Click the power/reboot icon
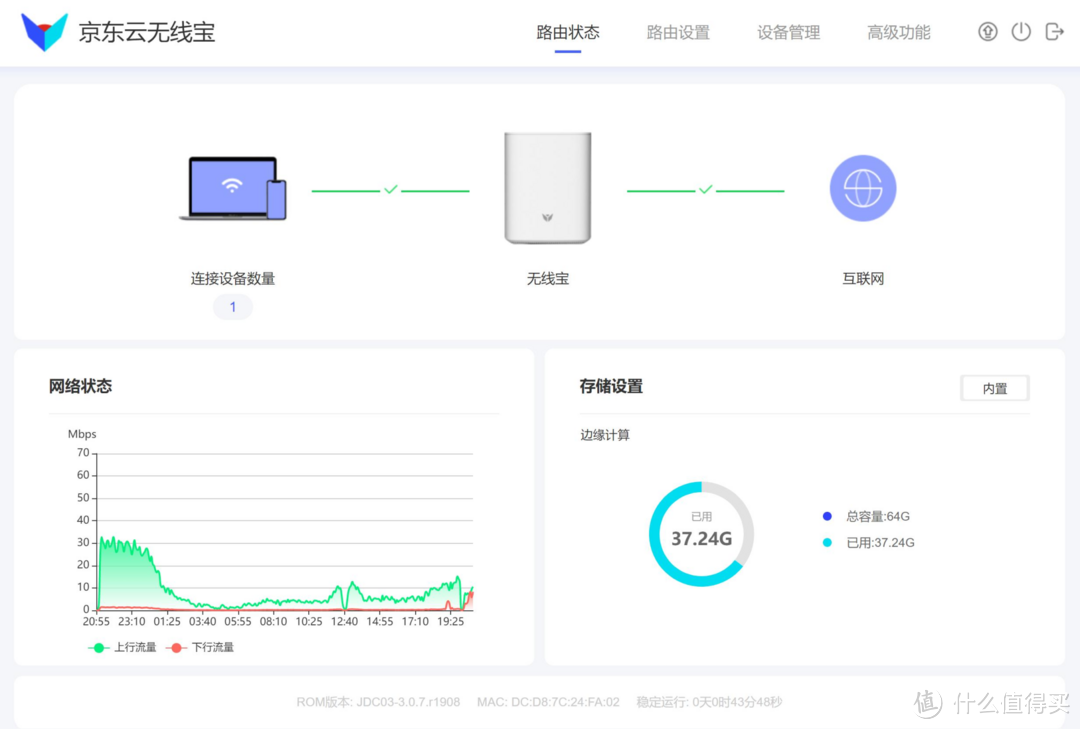The image size is (1080, 729). pyautogui.click(x=1021, y=31)
